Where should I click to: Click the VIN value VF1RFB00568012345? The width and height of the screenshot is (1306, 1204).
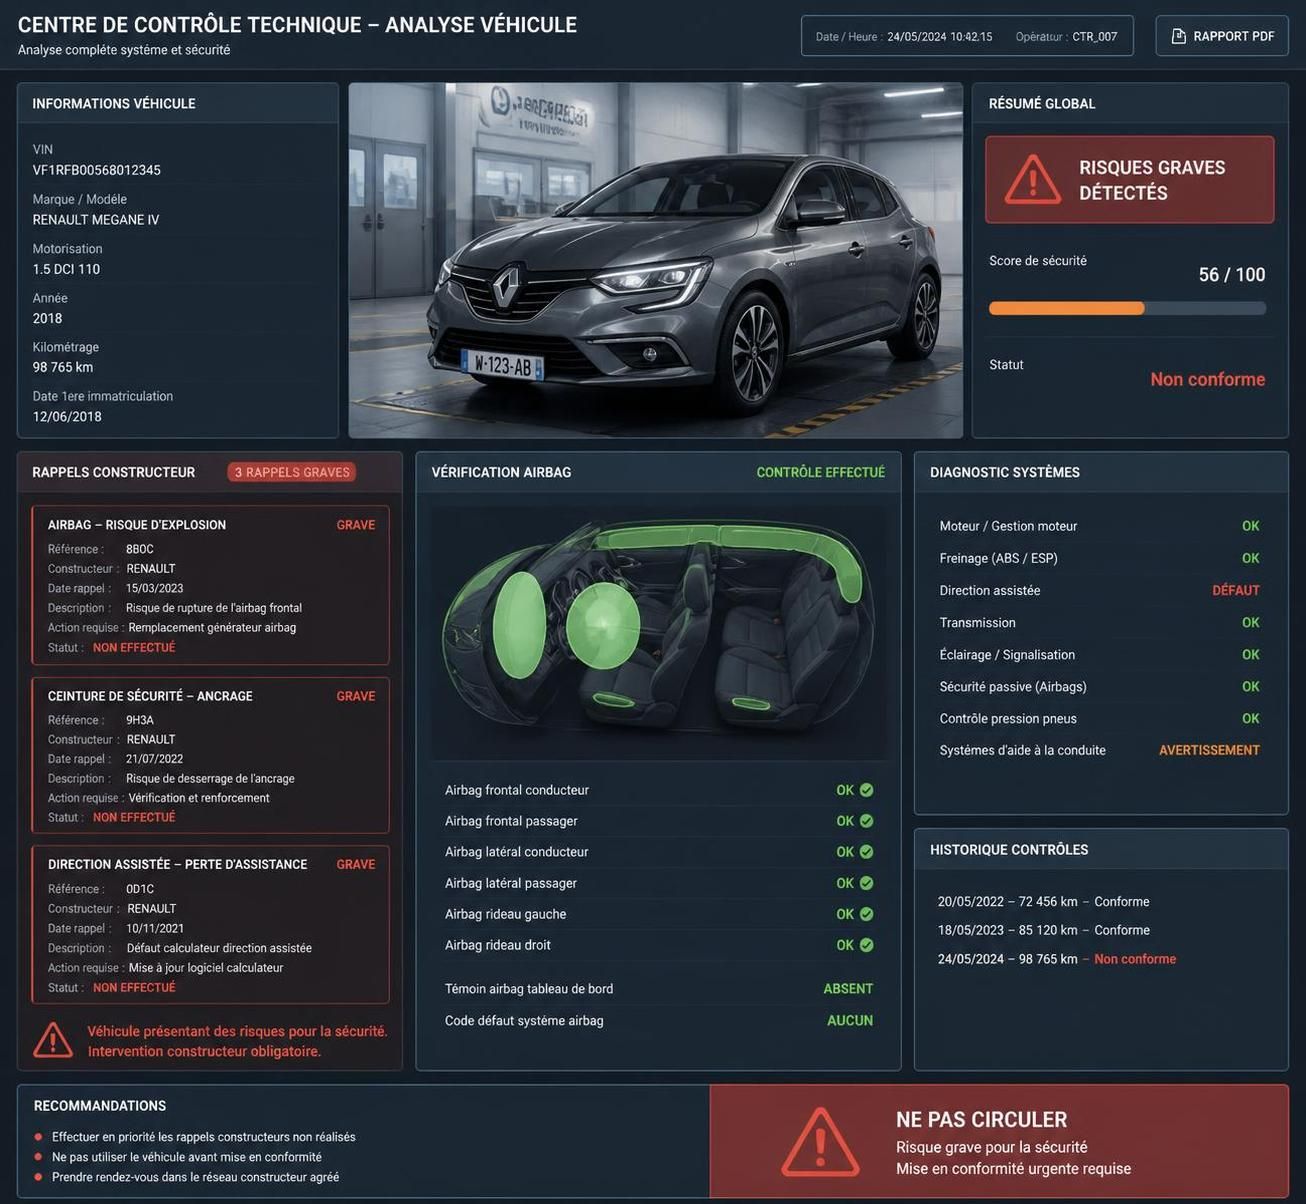coord(96,170)
